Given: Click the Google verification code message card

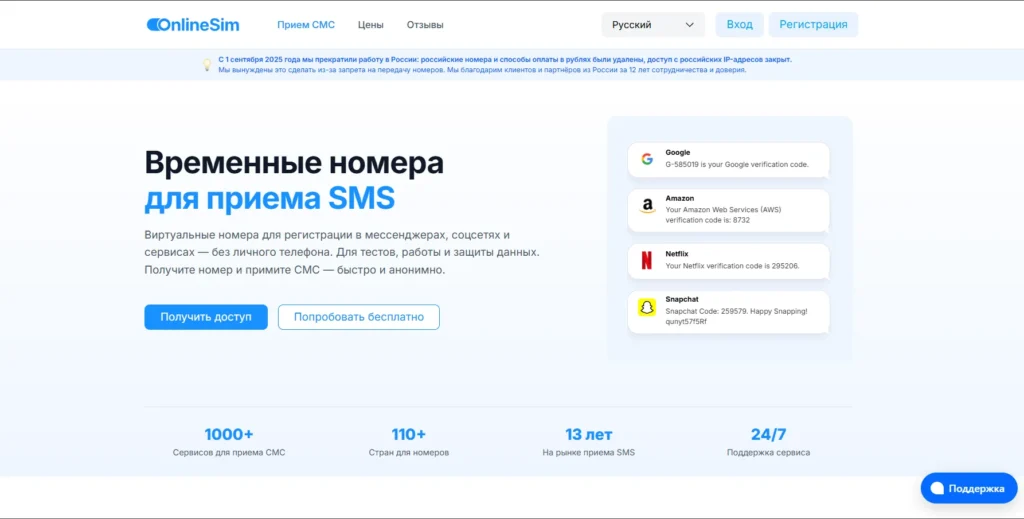Looking at the screenshot, I should point(728,159).
